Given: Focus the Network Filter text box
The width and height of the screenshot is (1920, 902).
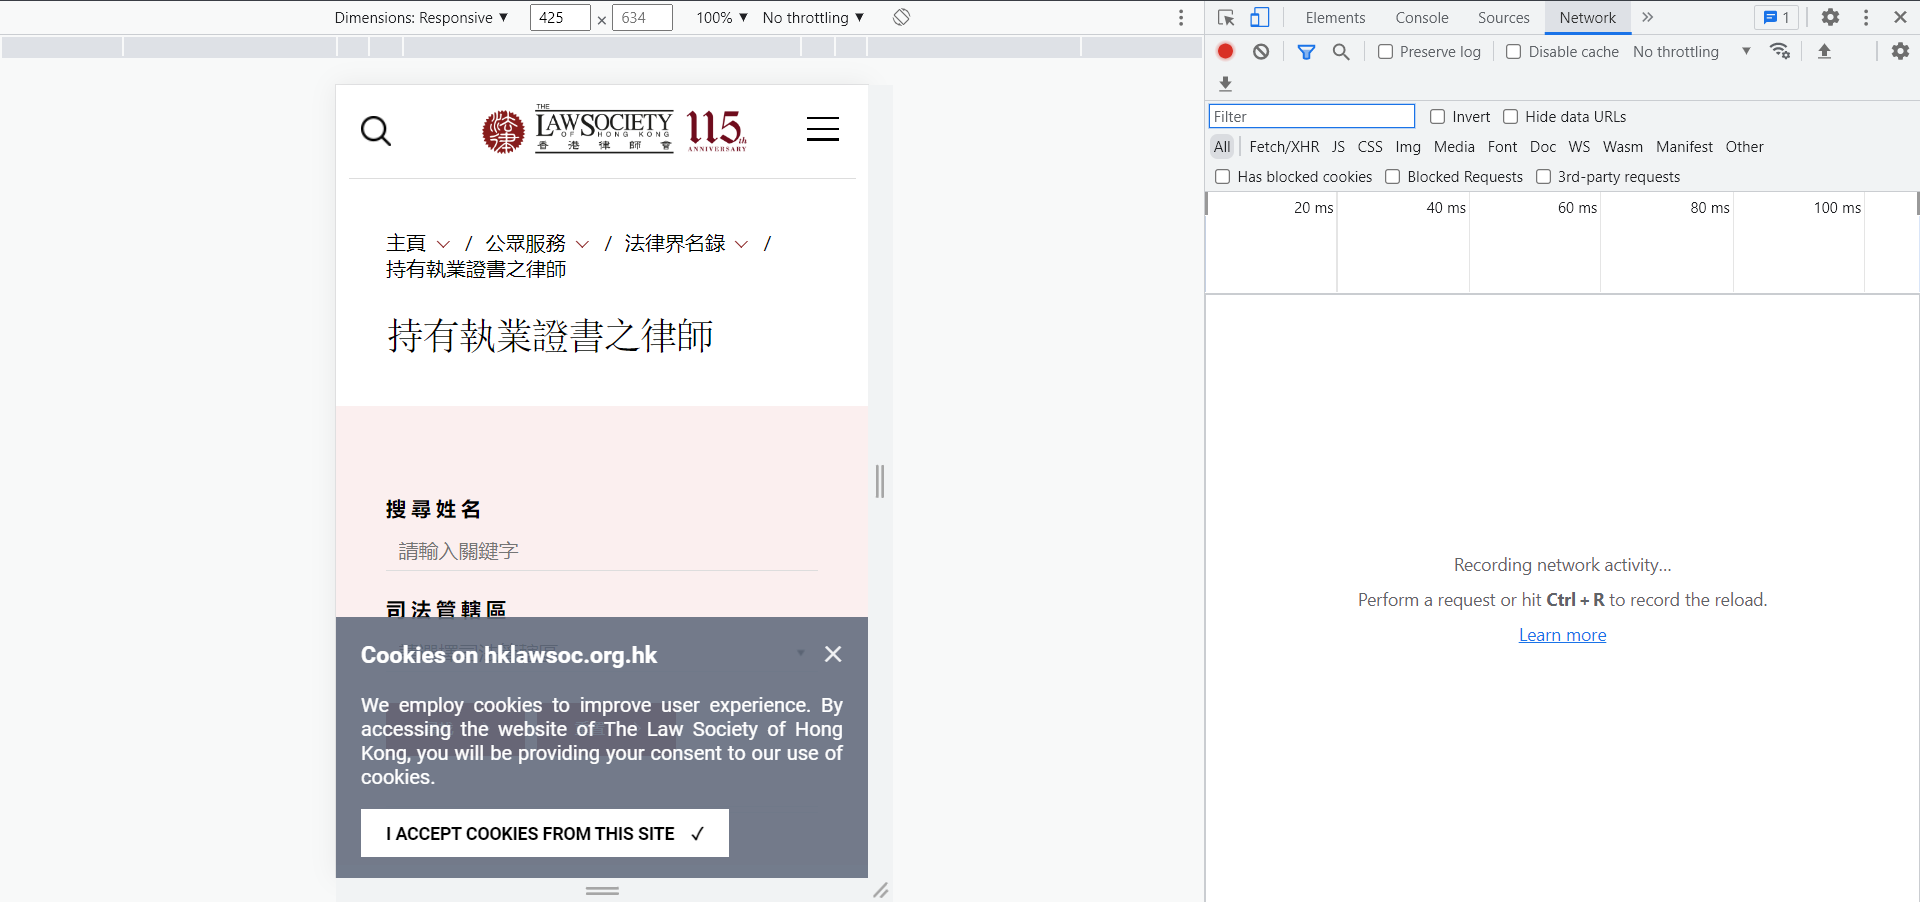Looking at the screenshot, I should [x=1312, y=116].
